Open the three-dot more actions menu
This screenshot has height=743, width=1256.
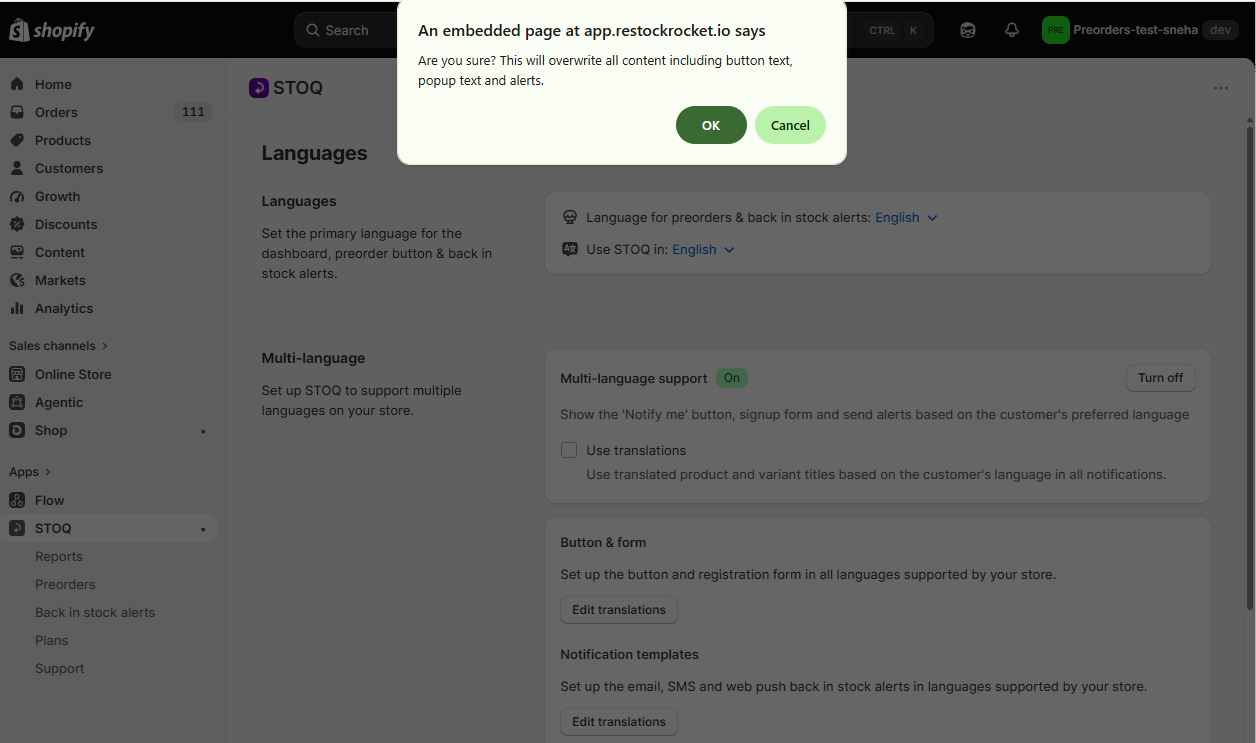coord(1221,88)
